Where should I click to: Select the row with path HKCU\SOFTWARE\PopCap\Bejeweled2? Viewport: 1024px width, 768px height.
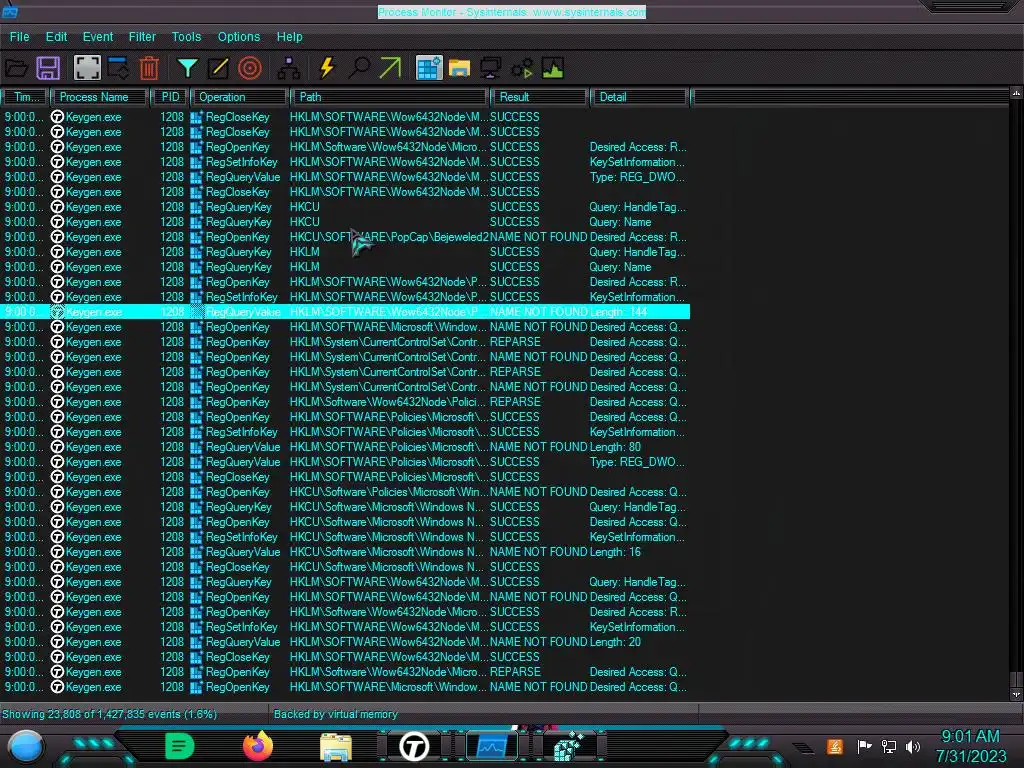[x=345, y=237]
